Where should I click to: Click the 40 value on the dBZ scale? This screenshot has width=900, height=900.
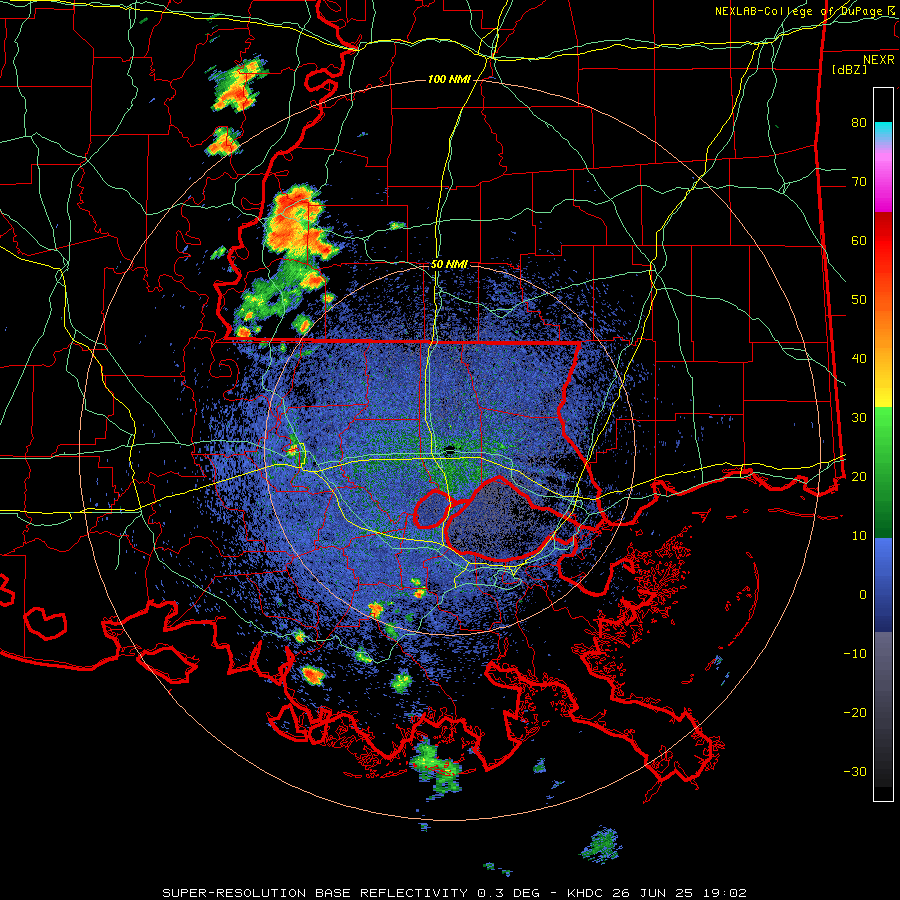(x=859, y=359)
